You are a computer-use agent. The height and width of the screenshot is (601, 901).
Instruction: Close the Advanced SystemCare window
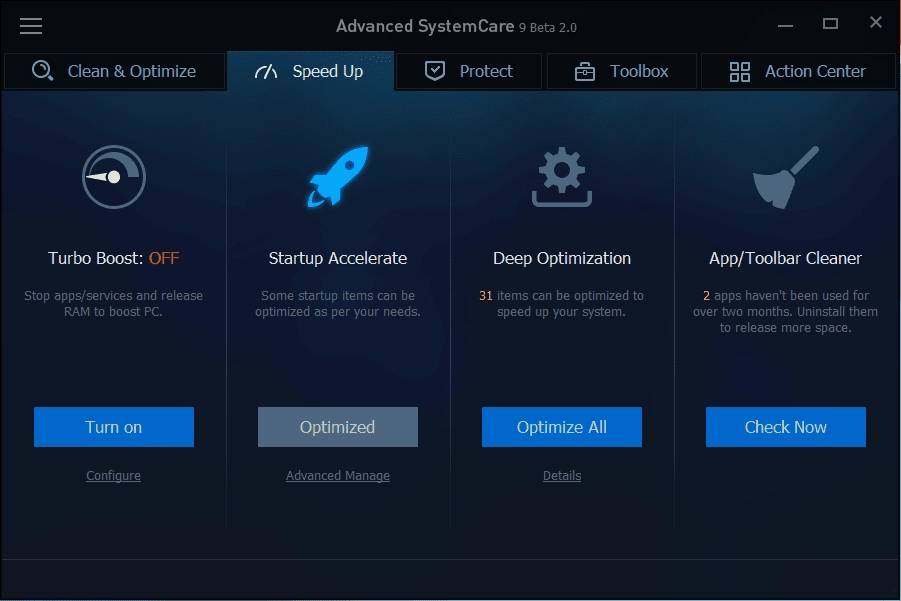pyautogui.click(x=876, y=22)
